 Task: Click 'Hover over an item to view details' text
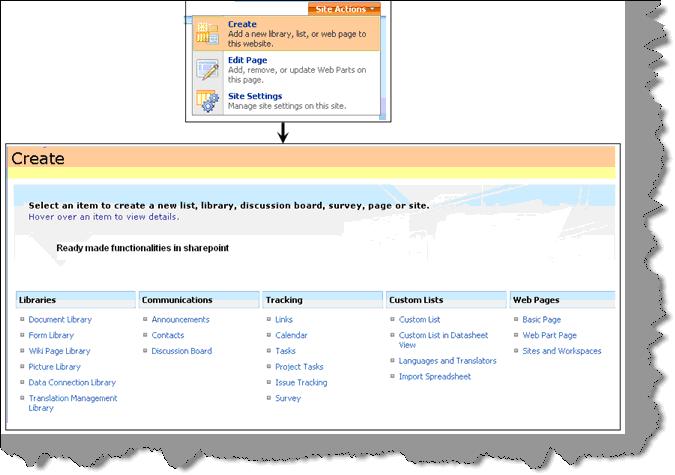tap(103, 217)
